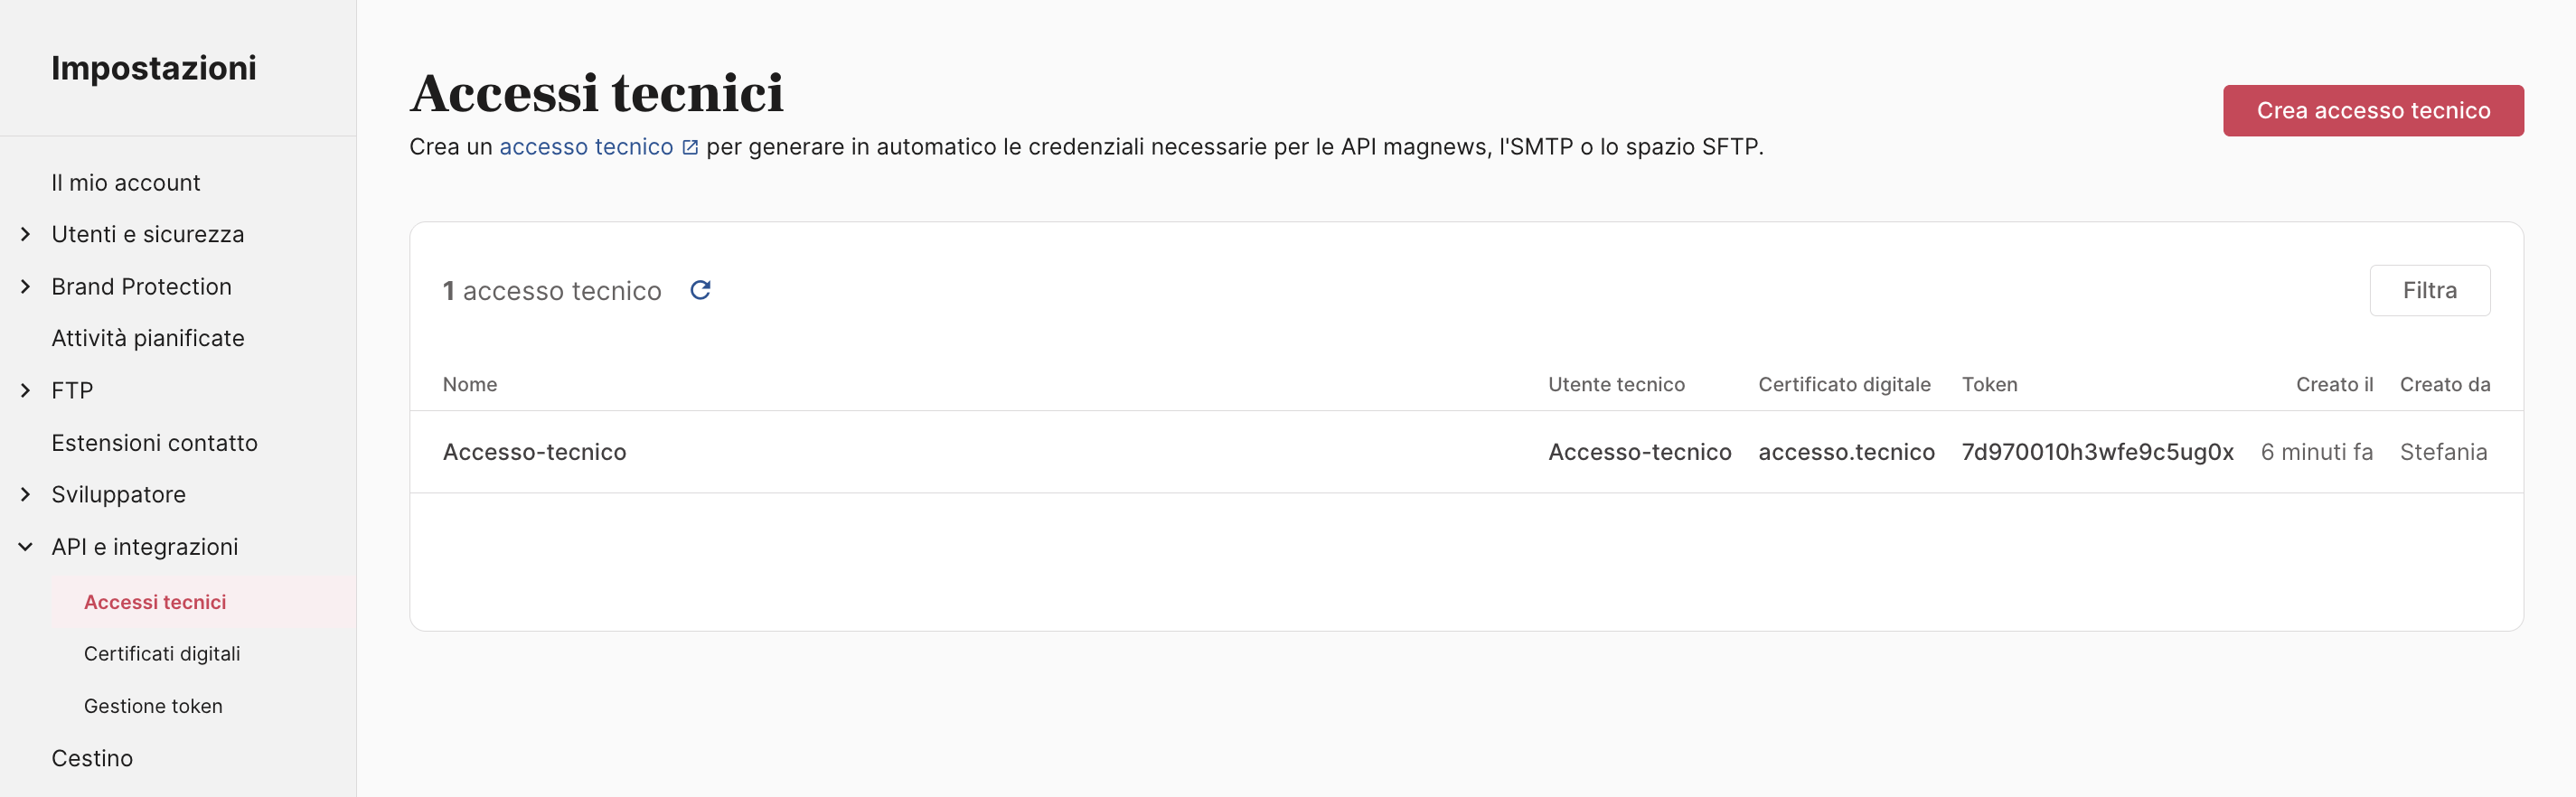
Task: Click the token value 7d970010h3wfe9c5ug0x
Action: coord(2097,452)
